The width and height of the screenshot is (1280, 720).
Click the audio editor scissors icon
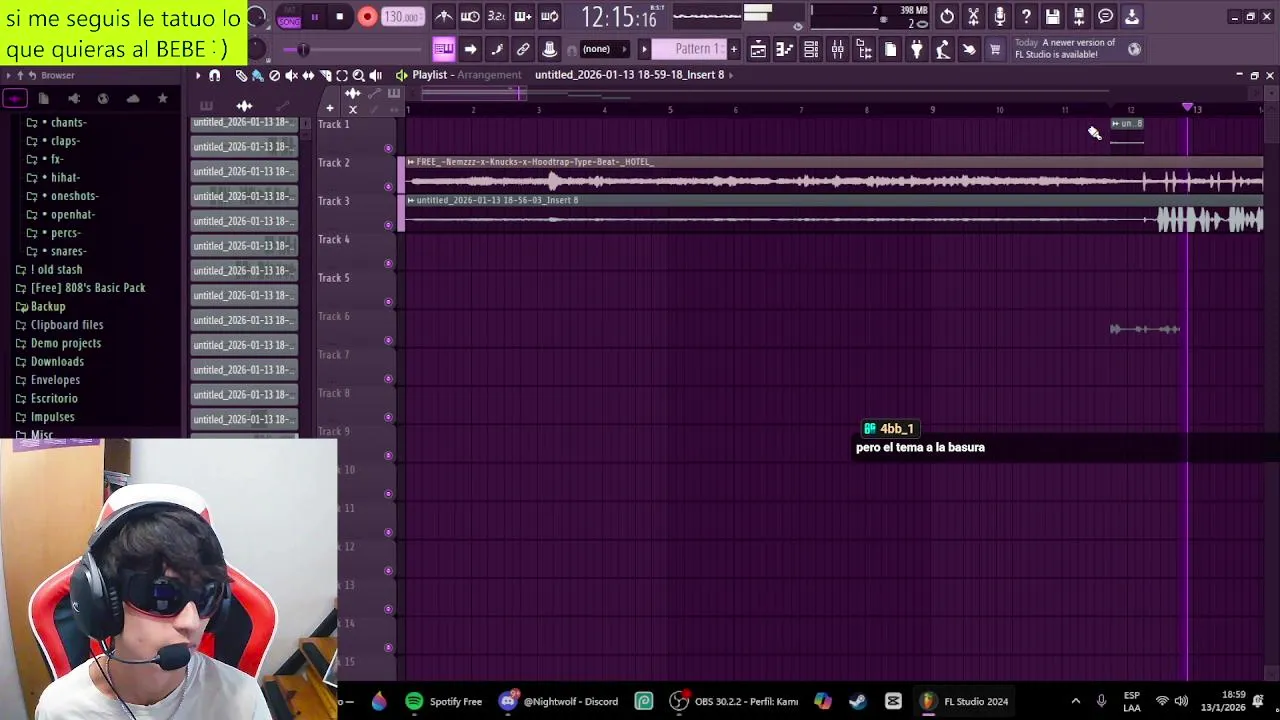coord(973,16)
